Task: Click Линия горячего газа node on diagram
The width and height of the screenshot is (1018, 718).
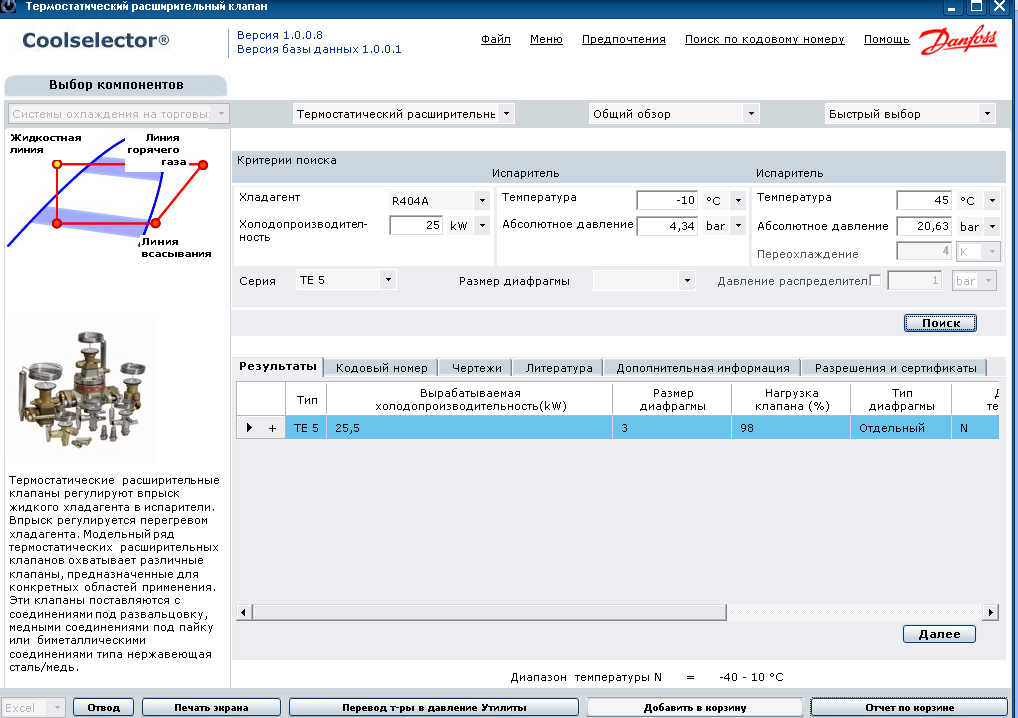Action: click(203, 165)
